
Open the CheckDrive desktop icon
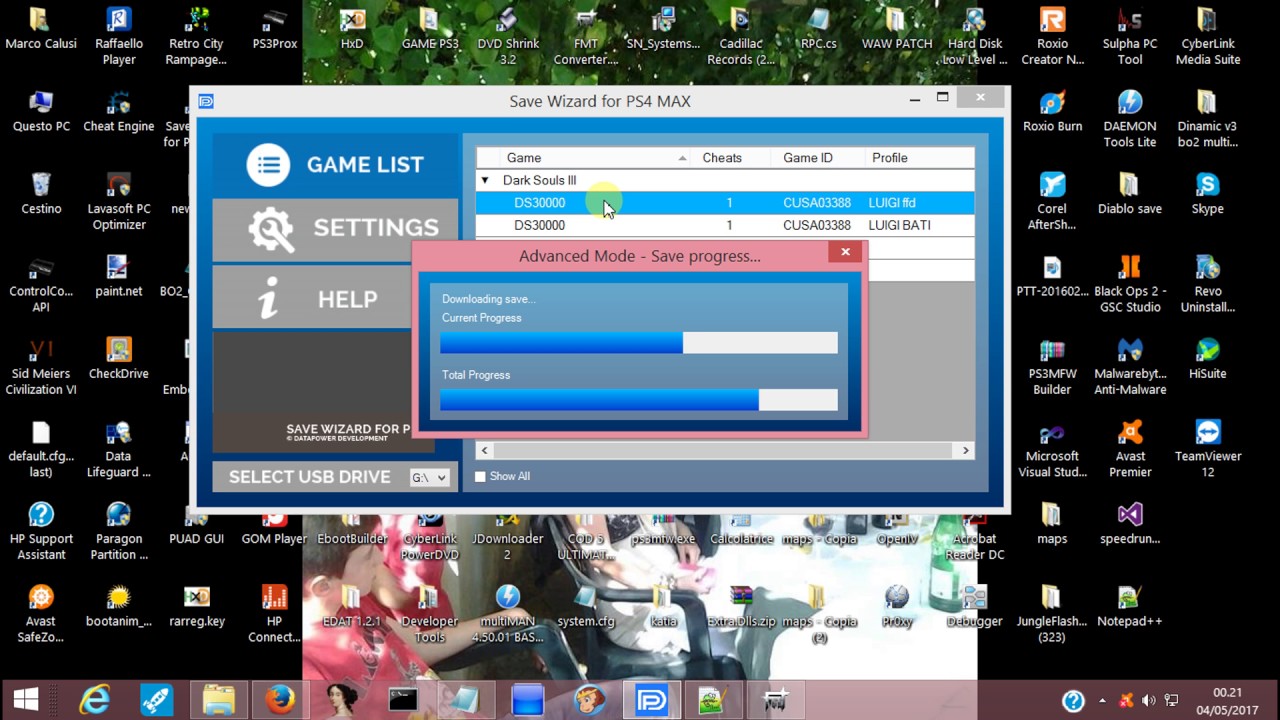pyautogui.click(x=119, y=358)
